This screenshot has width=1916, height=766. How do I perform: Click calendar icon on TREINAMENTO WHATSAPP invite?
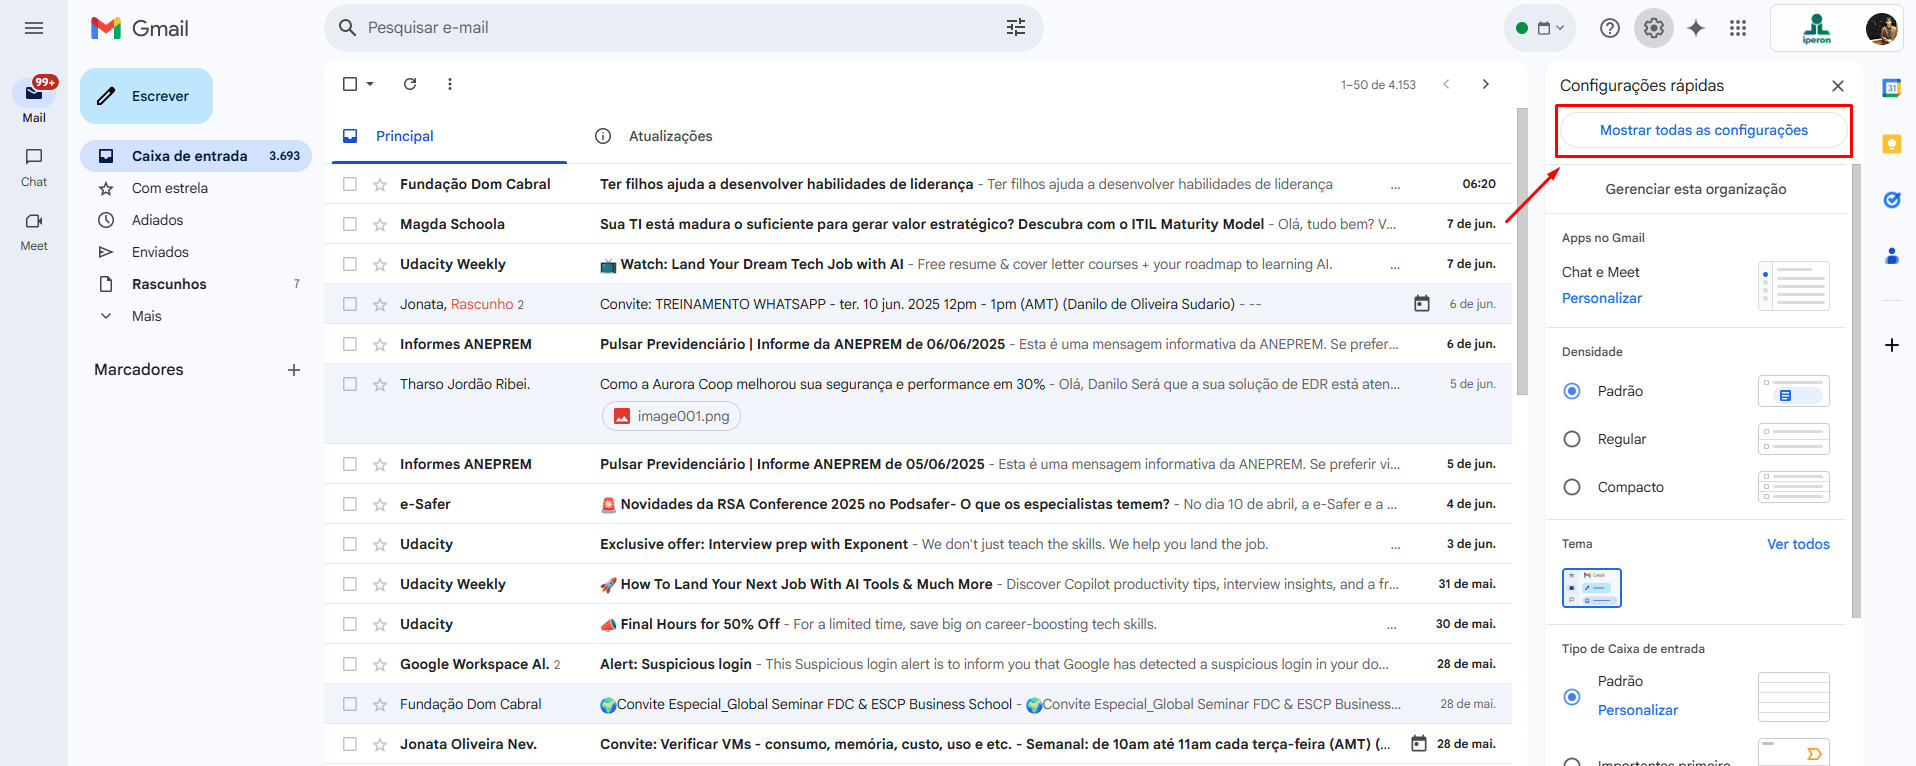pos(1422,303)
